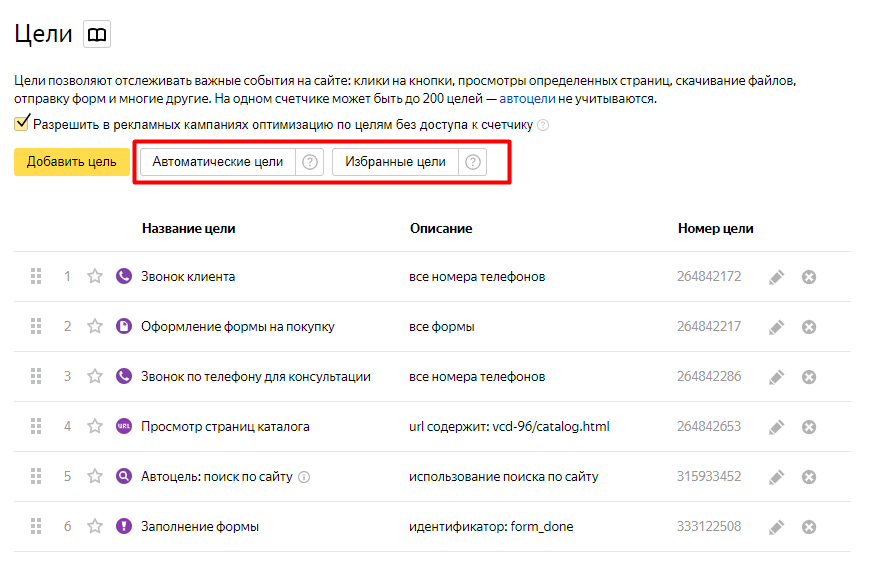
Task: Select goal name Заполнение формы
Action: [200, 526]
